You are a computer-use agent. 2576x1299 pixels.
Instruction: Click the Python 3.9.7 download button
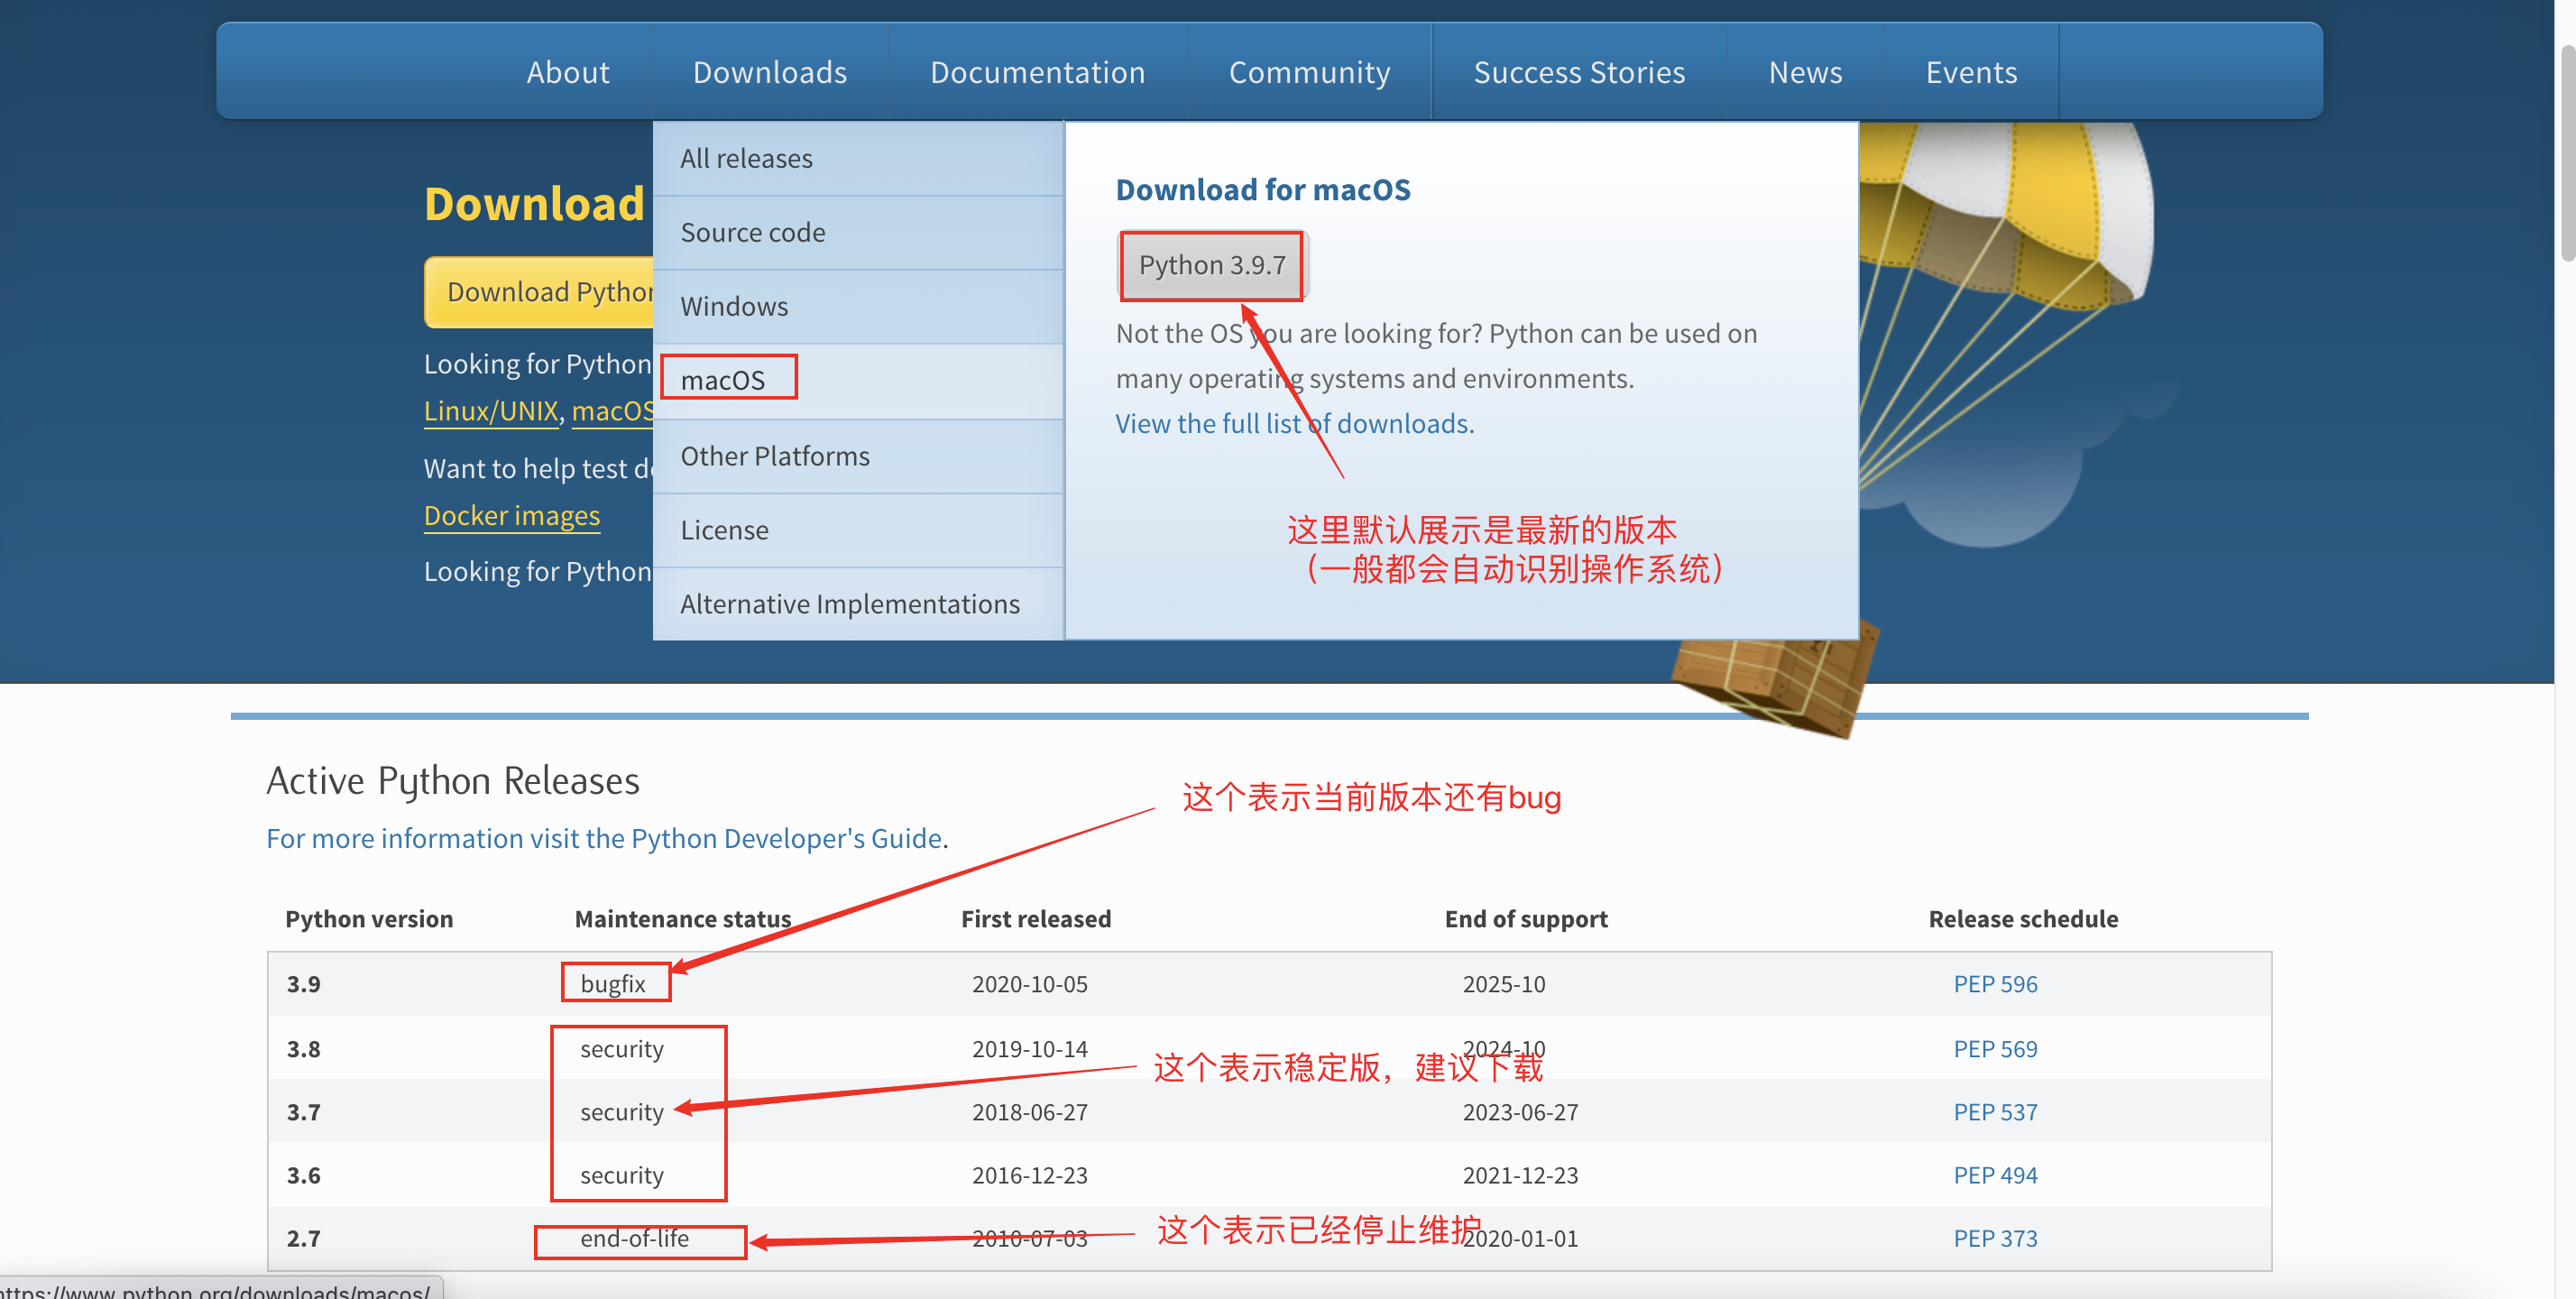point(1211,265)
